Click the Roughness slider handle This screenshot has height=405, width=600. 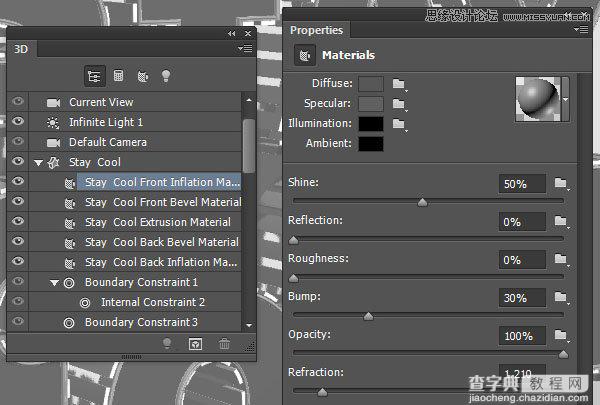[293, 278]
